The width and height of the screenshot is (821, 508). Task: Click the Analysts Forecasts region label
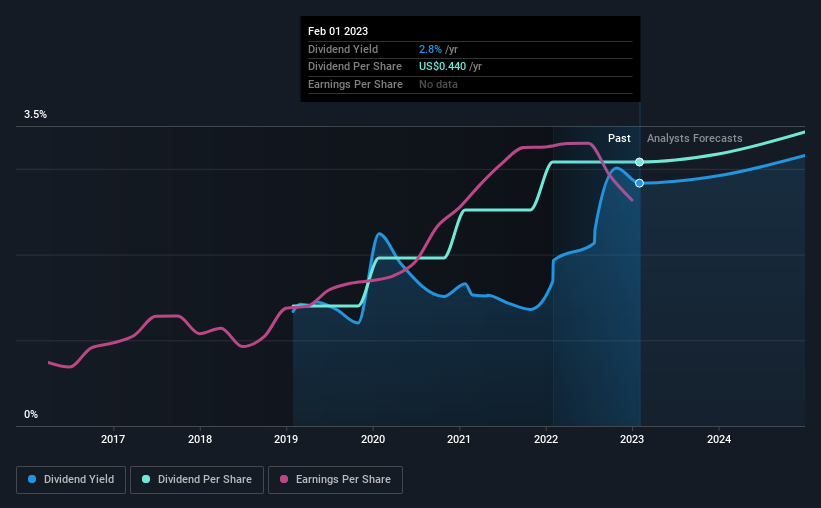point(694,138)
